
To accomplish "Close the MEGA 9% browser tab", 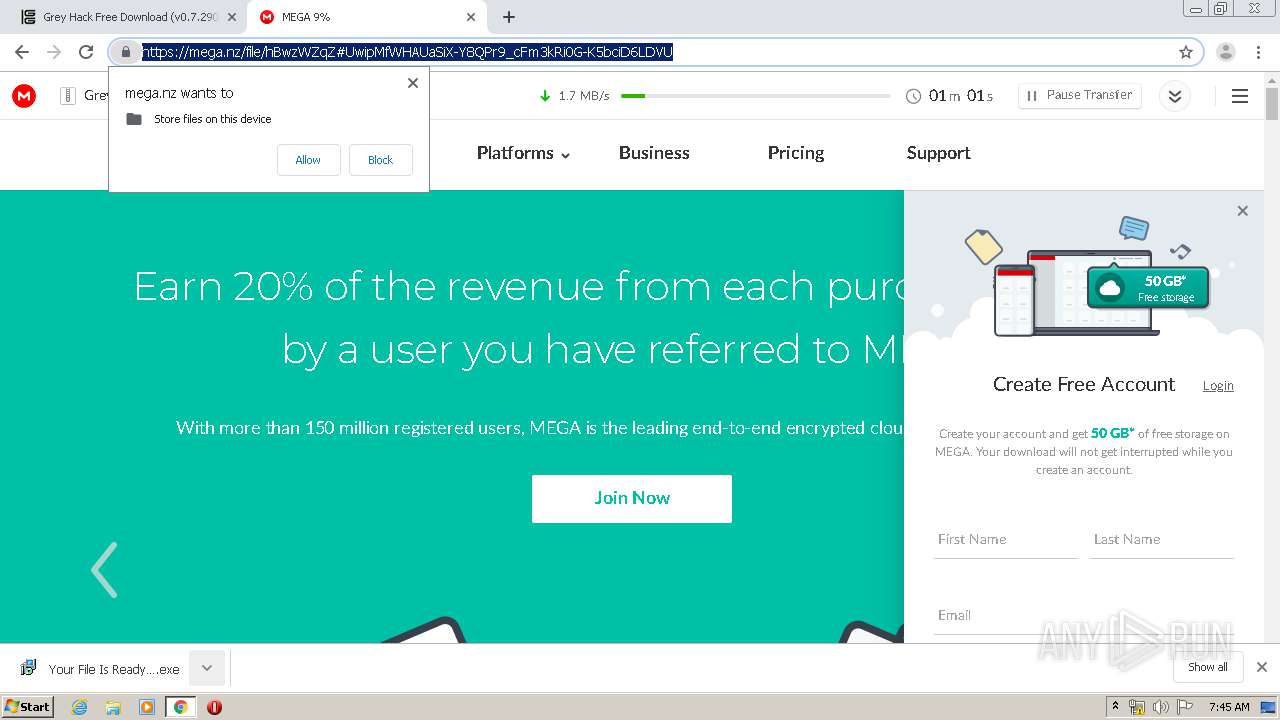I will pyautogui.click(x=471, y=17).
